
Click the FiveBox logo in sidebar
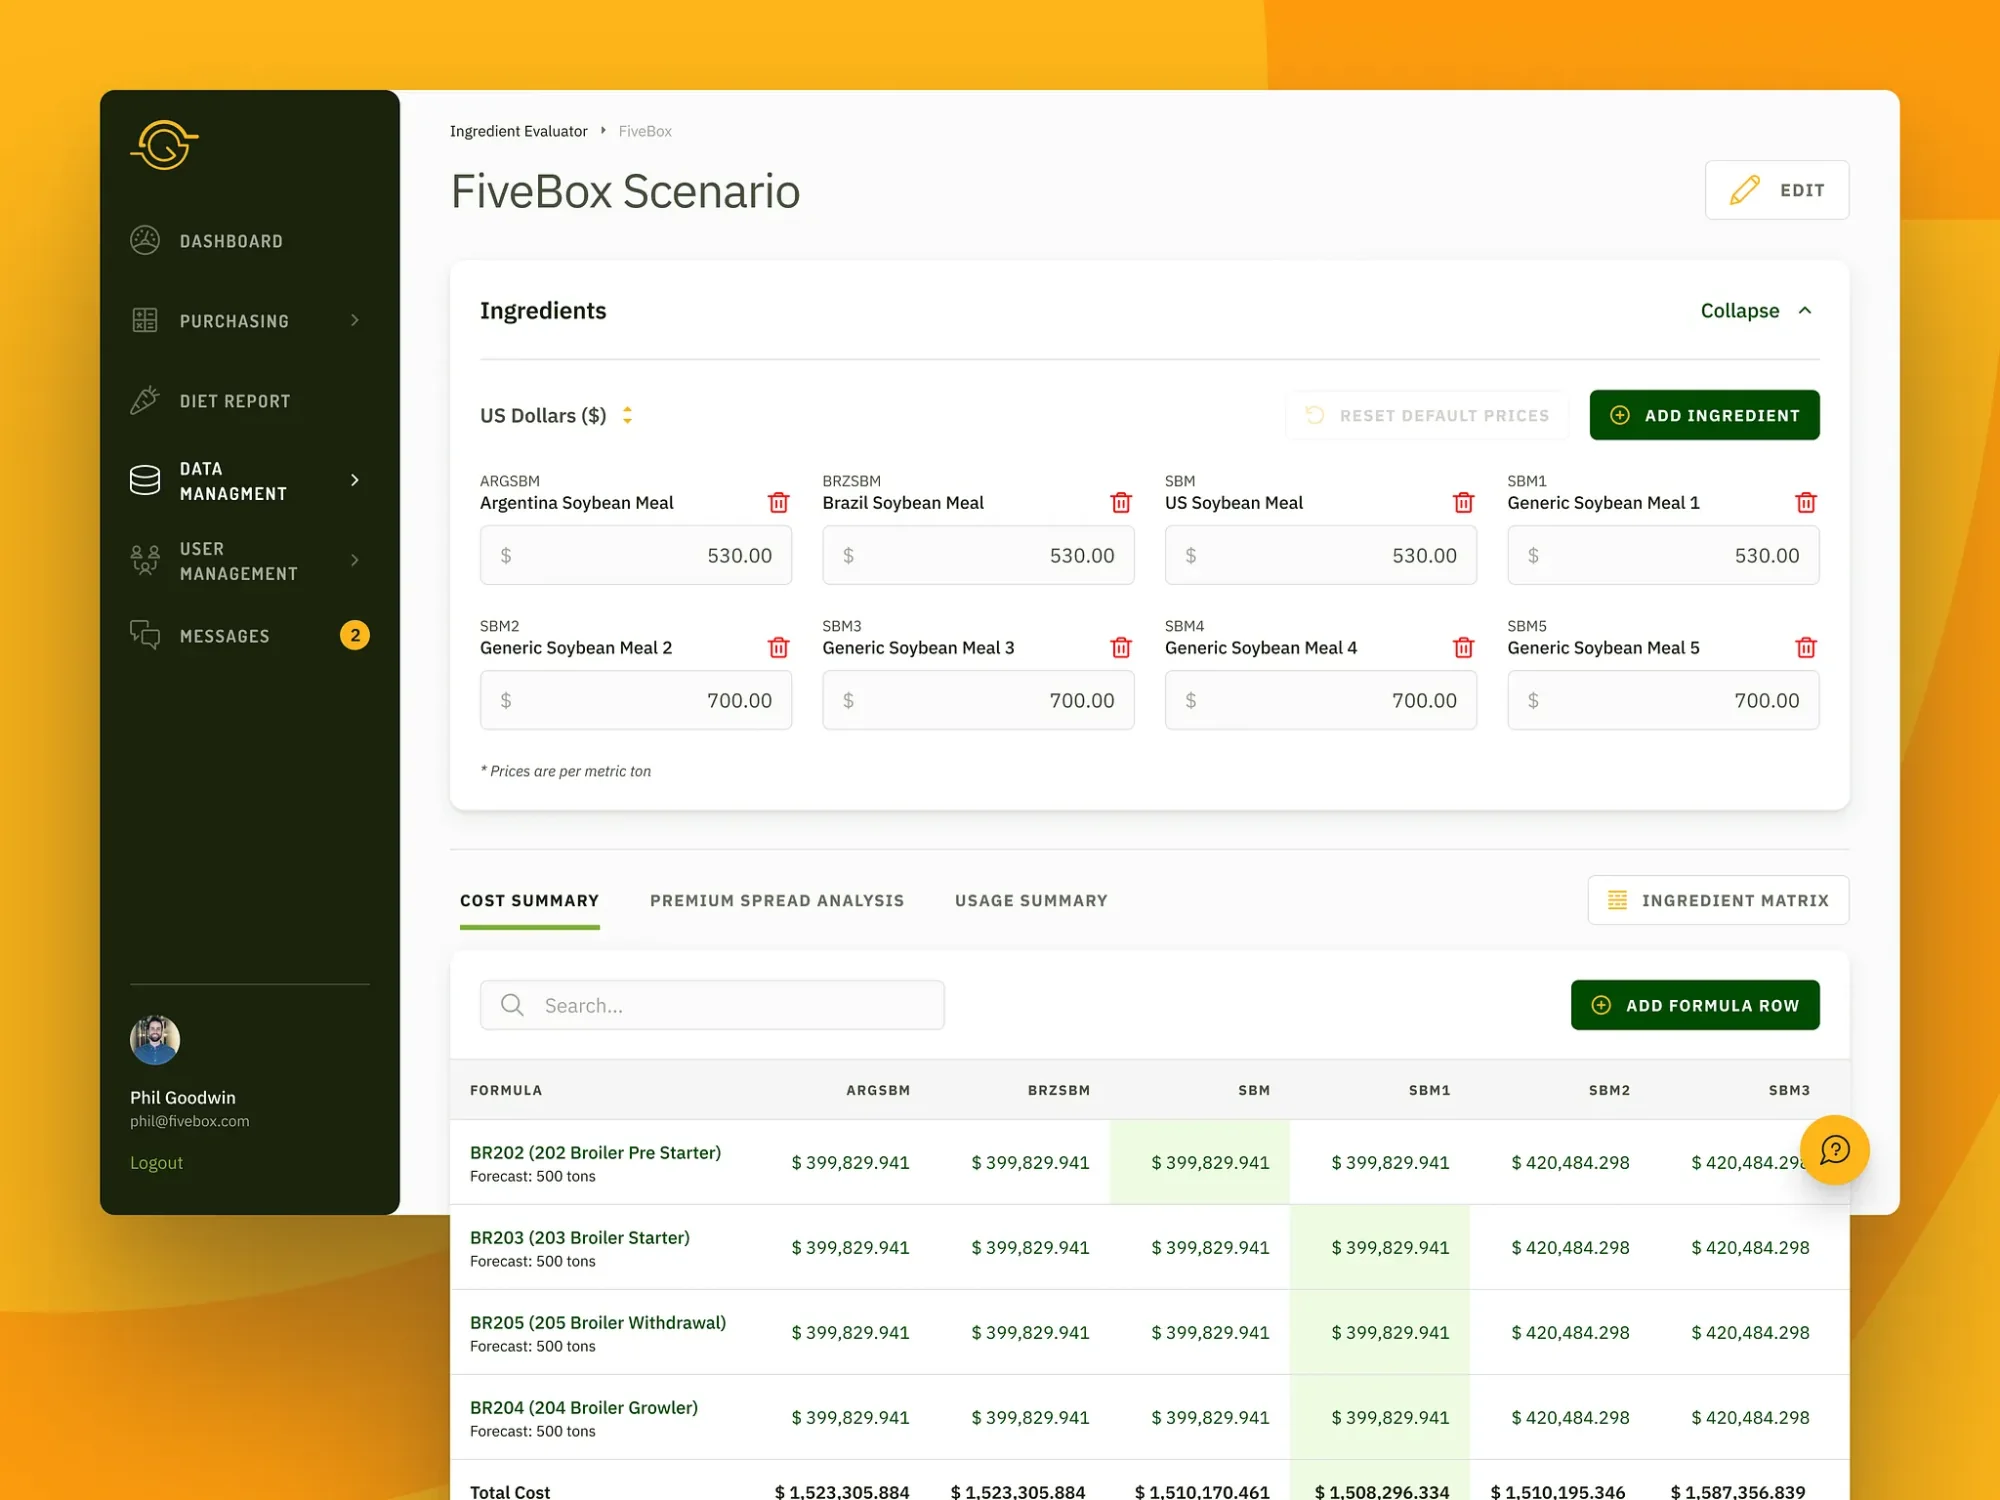coord(164,145)
